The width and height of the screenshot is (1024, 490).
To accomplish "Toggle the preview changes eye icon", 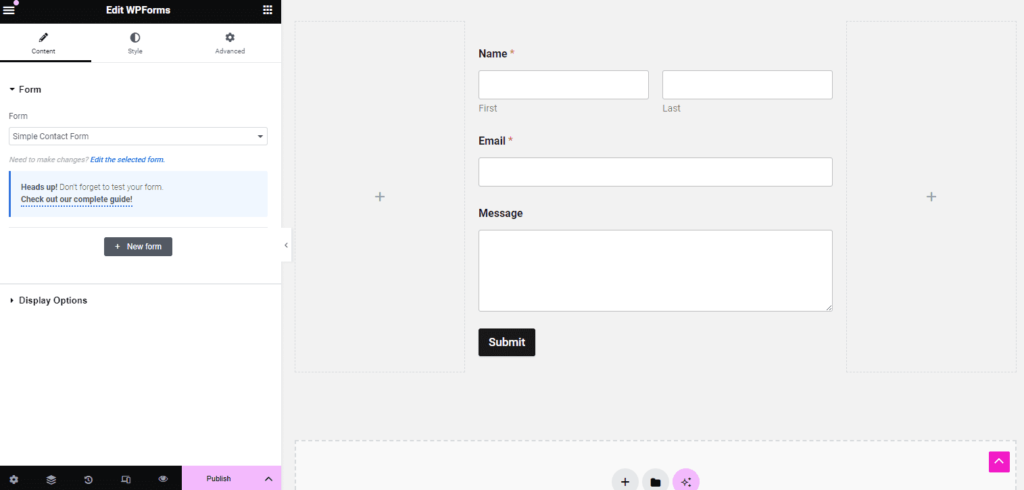I will click(163, 479).
